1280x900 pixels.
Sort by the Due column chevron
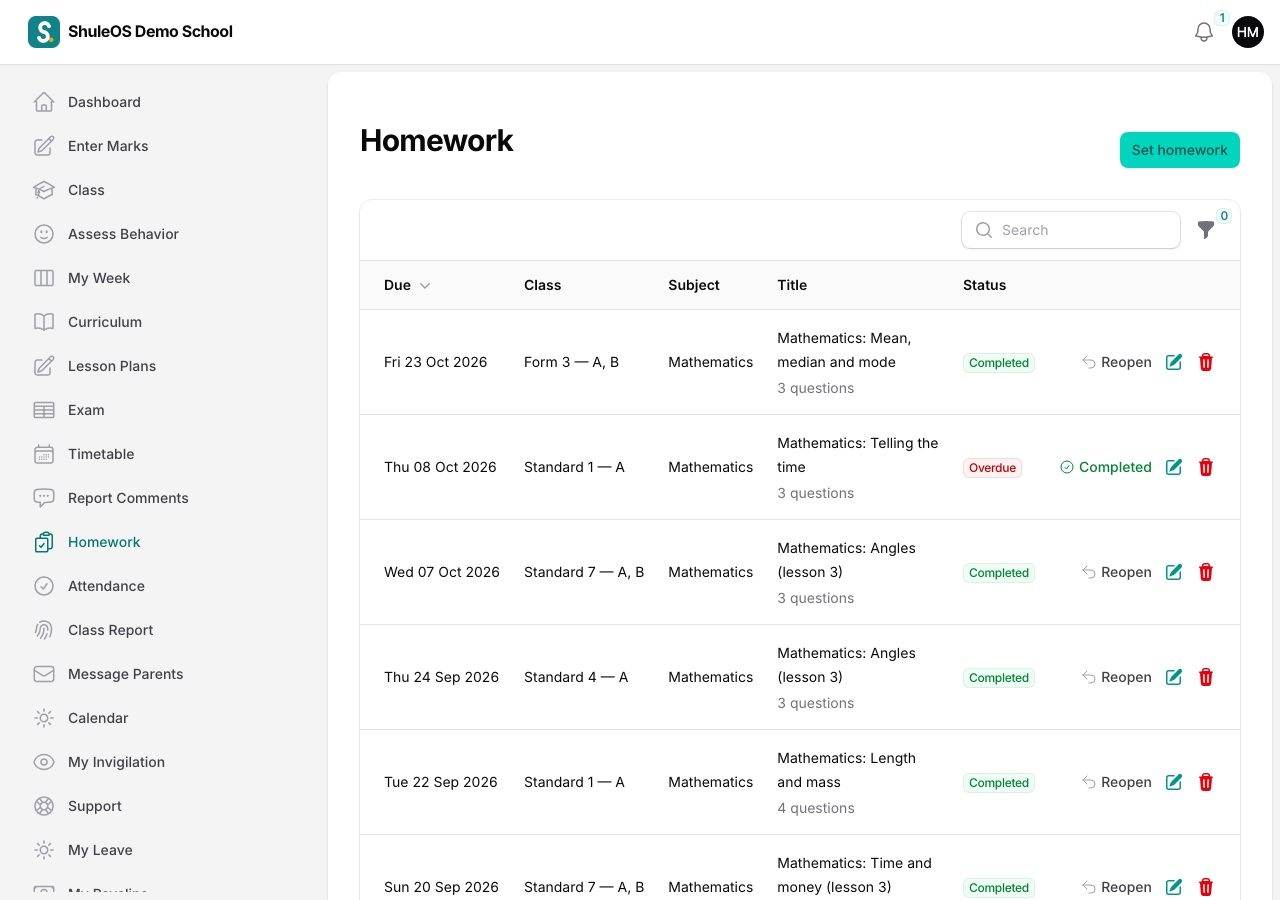coord(425,285)
